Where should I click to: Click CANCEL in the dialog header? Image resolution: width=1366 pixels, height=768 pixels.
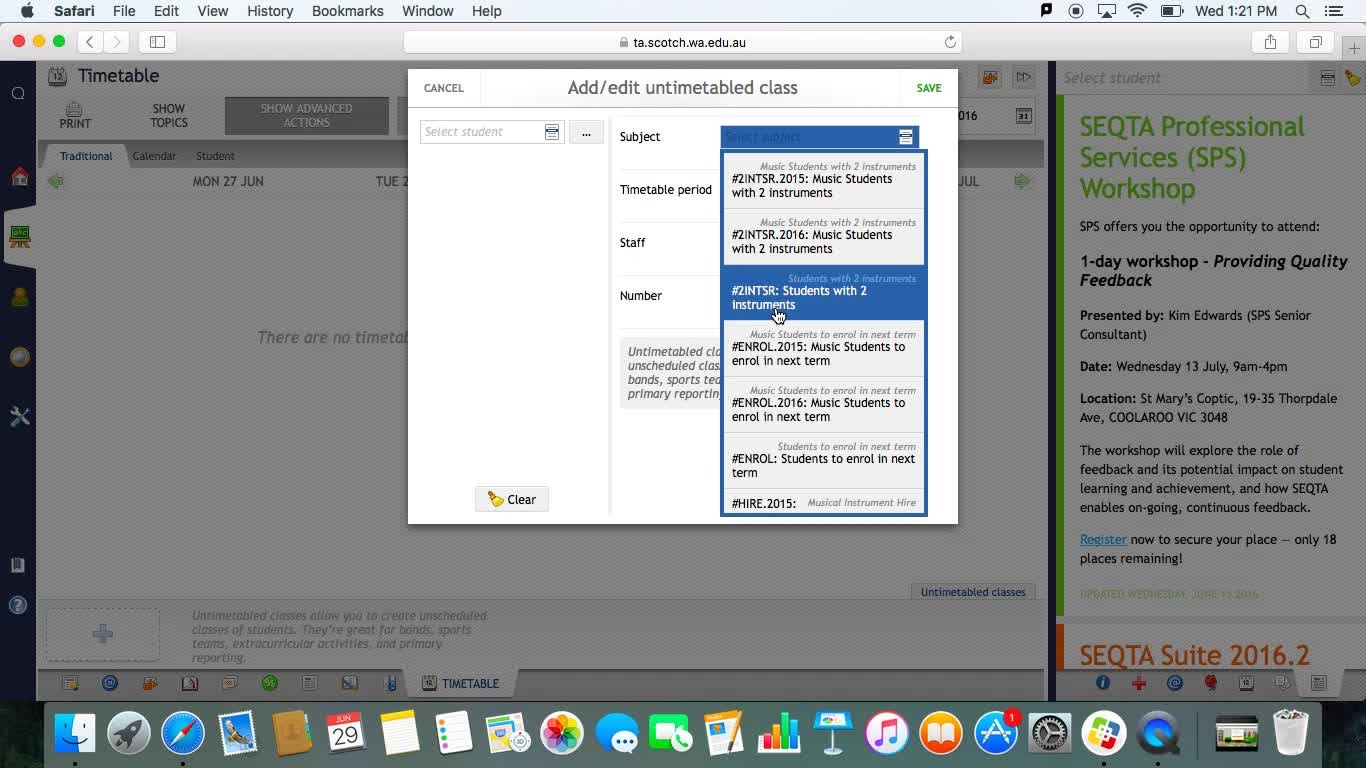(443, 88)
